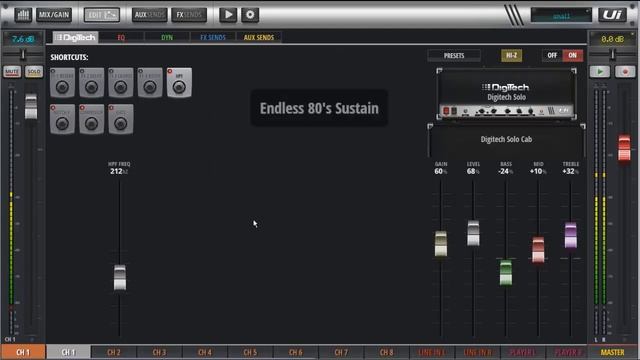
Task: Click the 7.6 dB channel level readout
Action: pos(23,39)
